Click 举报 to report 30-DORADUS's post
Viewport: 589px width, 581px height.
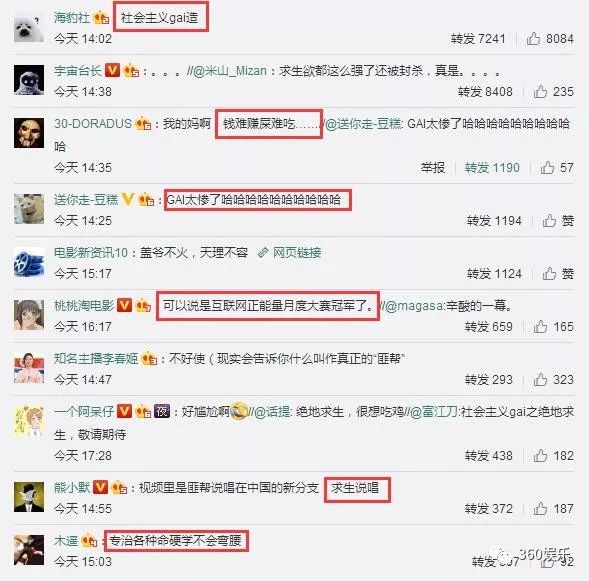pos(433,168)
